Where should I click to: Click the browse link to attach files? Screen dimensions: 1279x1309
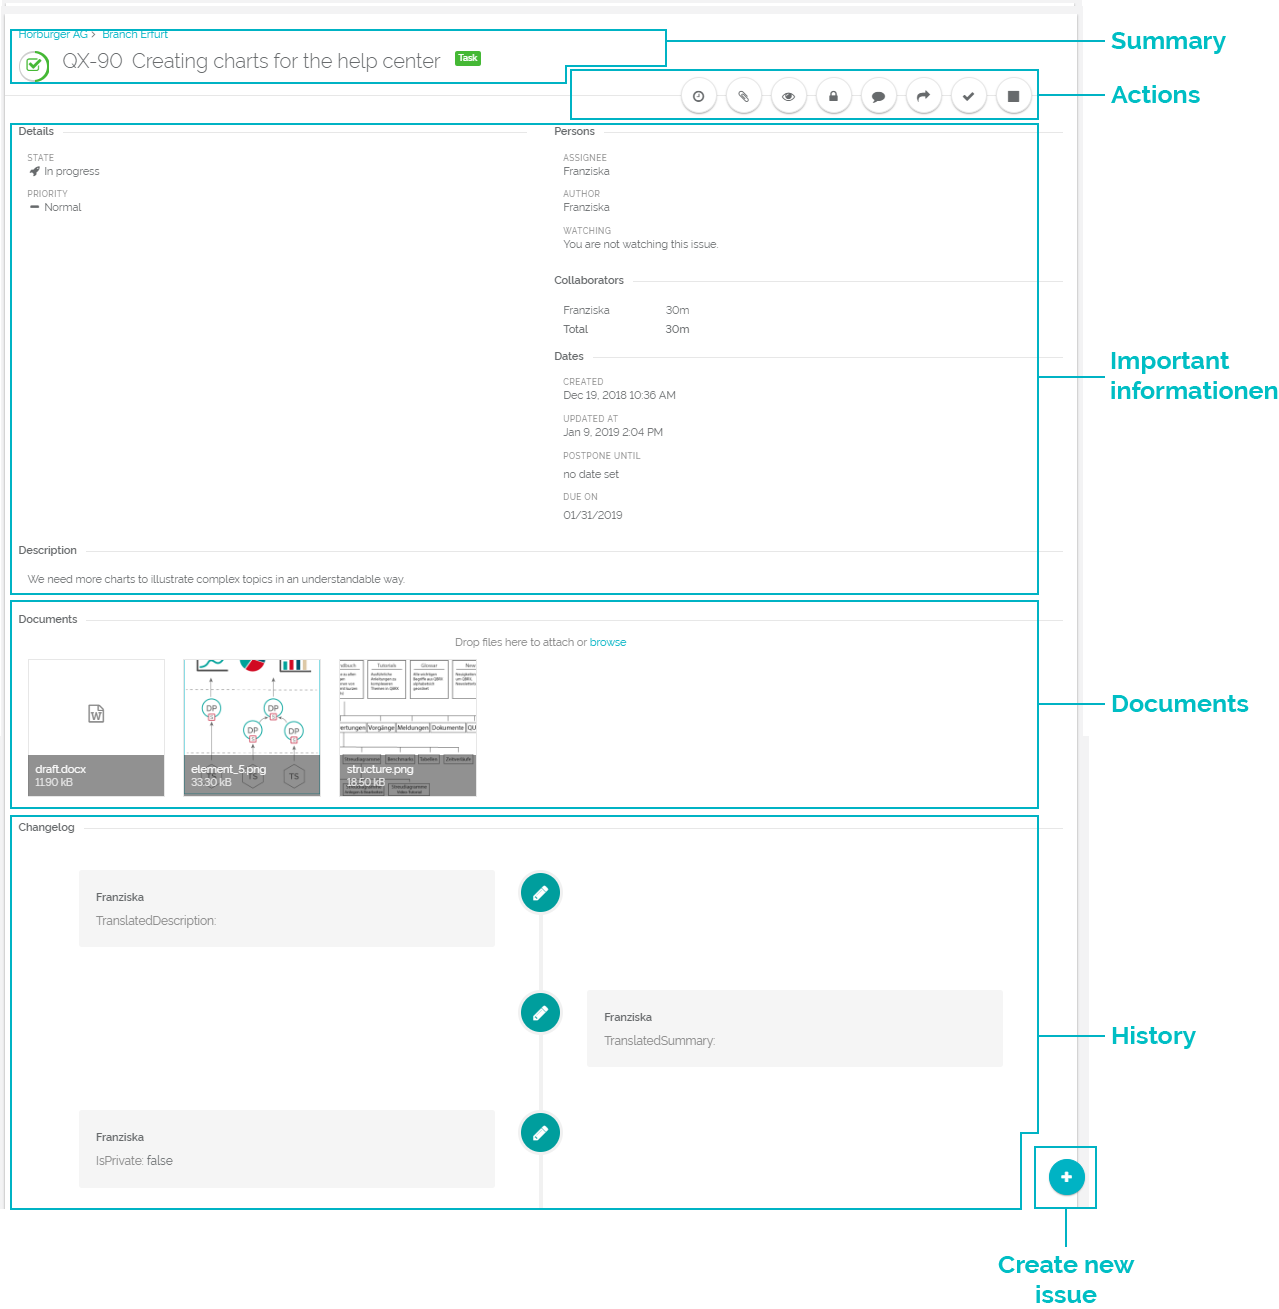coord(608,642)
